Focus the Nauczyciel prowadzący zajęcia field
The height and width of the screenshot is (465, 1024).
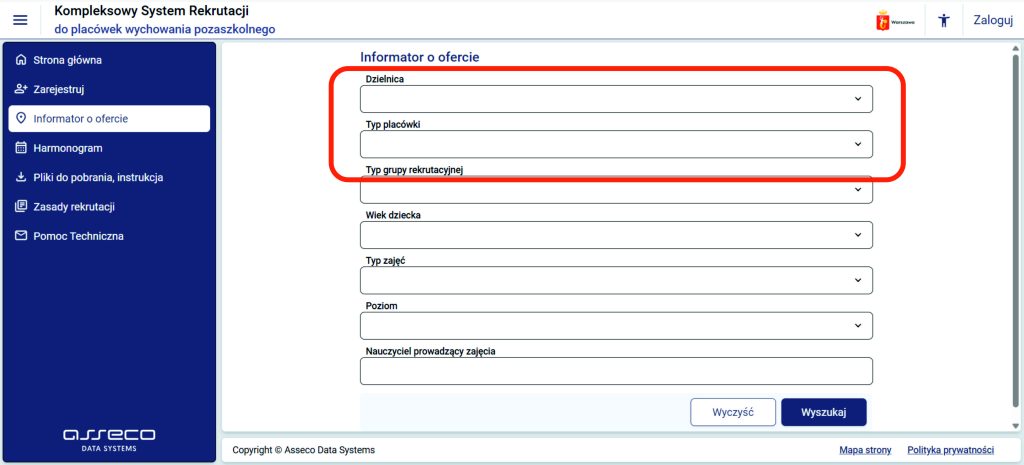click(616, 371)
